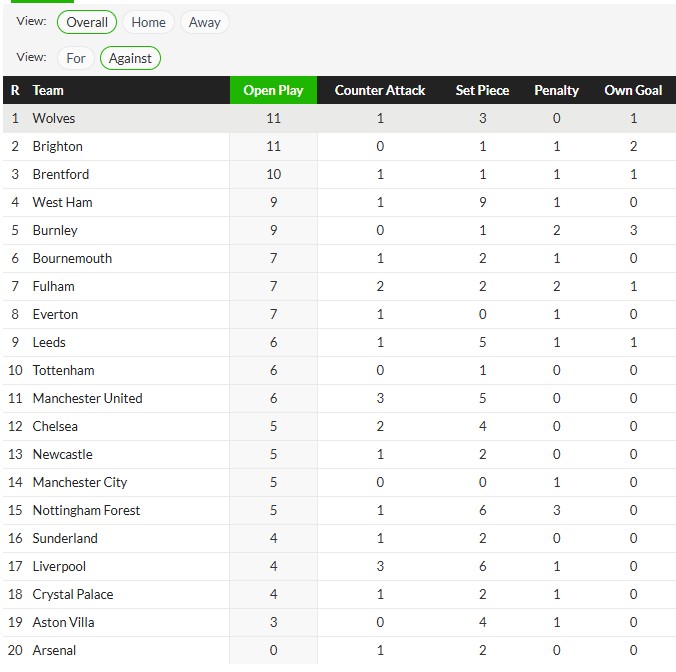Select the Overall view filter
This screenshot has width=676, height=672.
(87, 22)
